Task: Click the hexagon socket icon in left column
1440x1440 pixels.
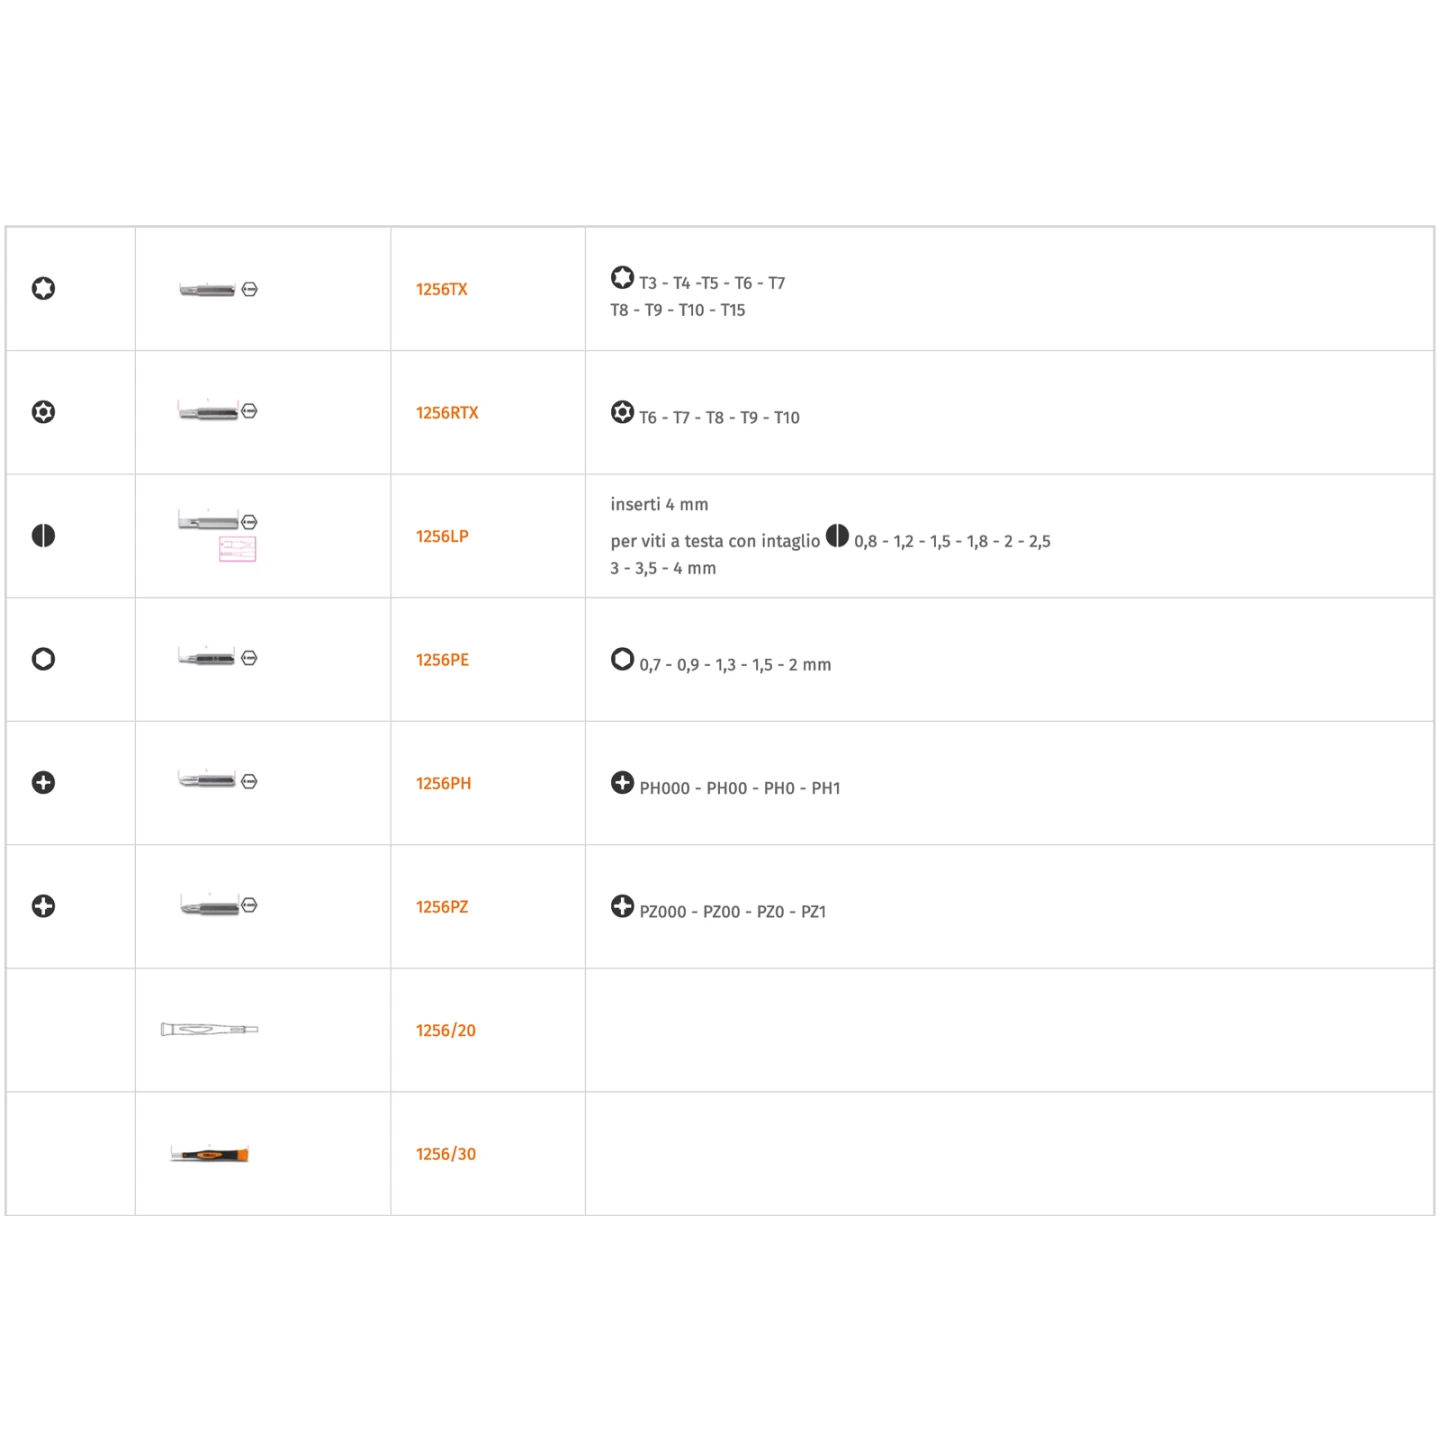Action: coord(43,659)
